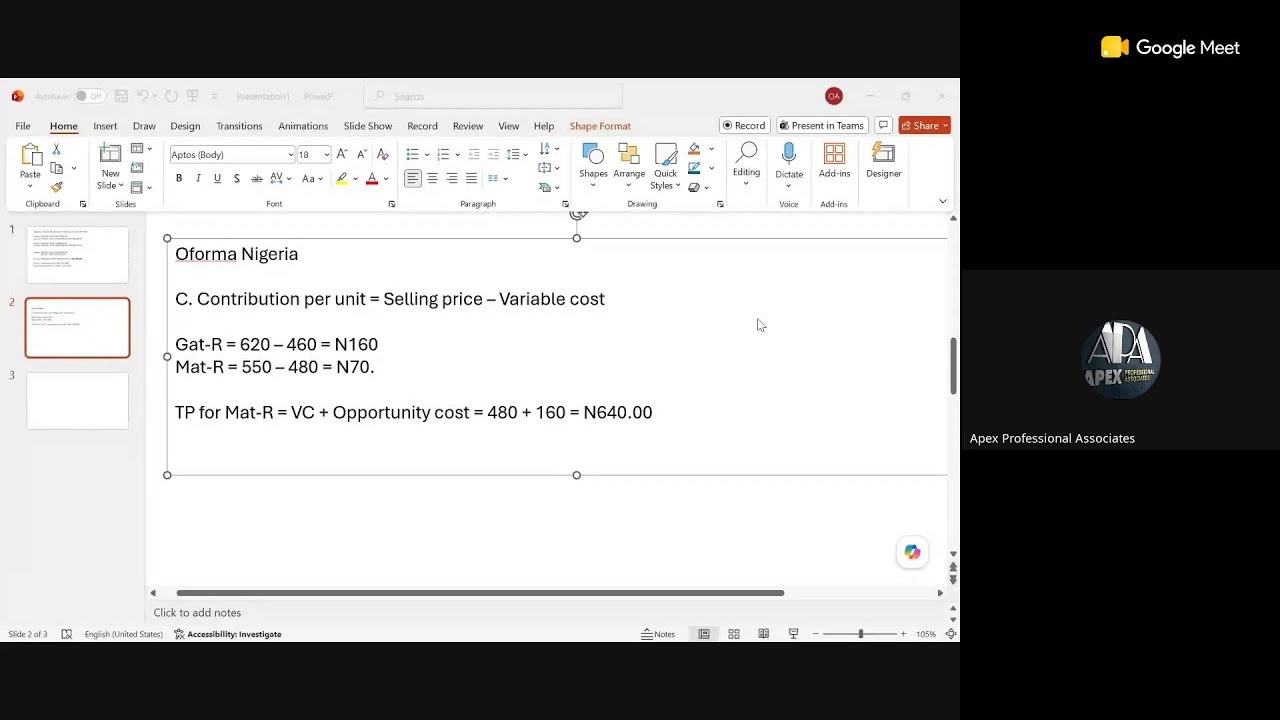1280x720 pixels.
Task: Switch to the Design tab
Action: click(185, 126)
